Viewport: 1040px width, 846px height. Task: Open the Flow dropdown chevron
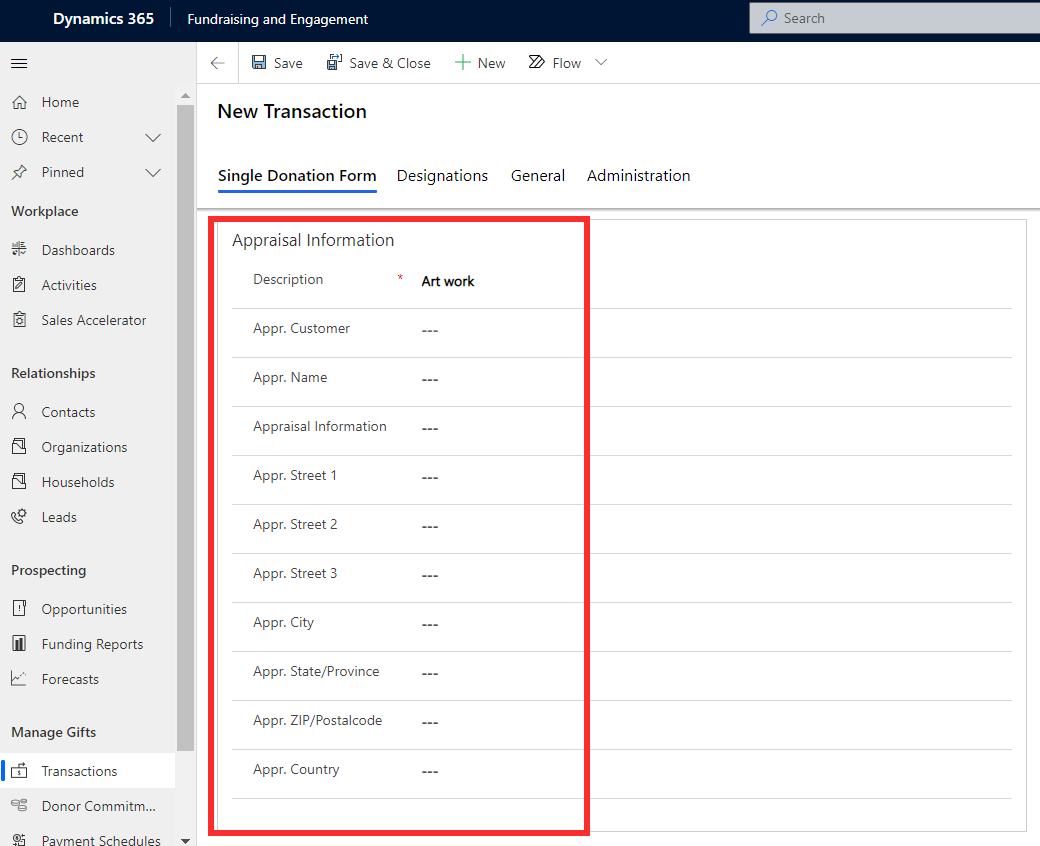click(601, 62)
